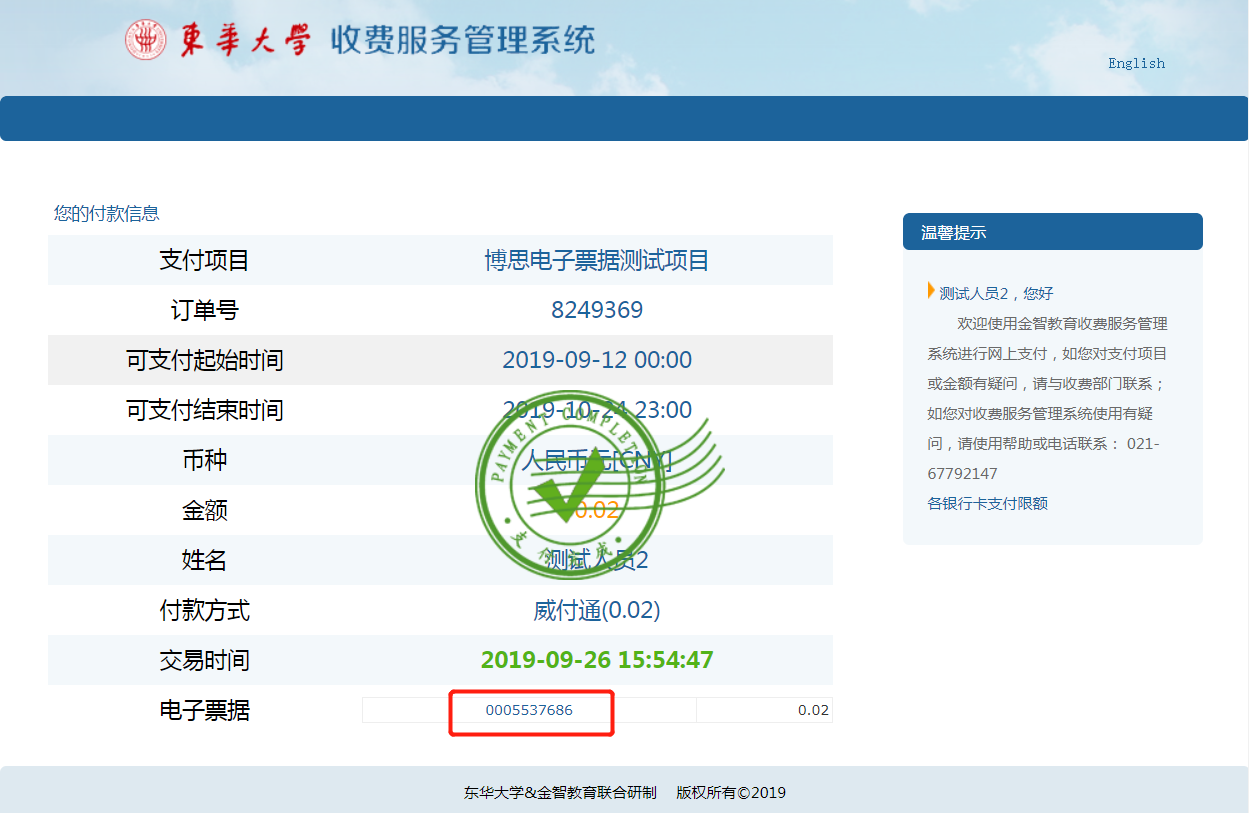Click the payment start time 2019-09-12 00:00
Screen dimensions: 1249x813
(597, 360)
